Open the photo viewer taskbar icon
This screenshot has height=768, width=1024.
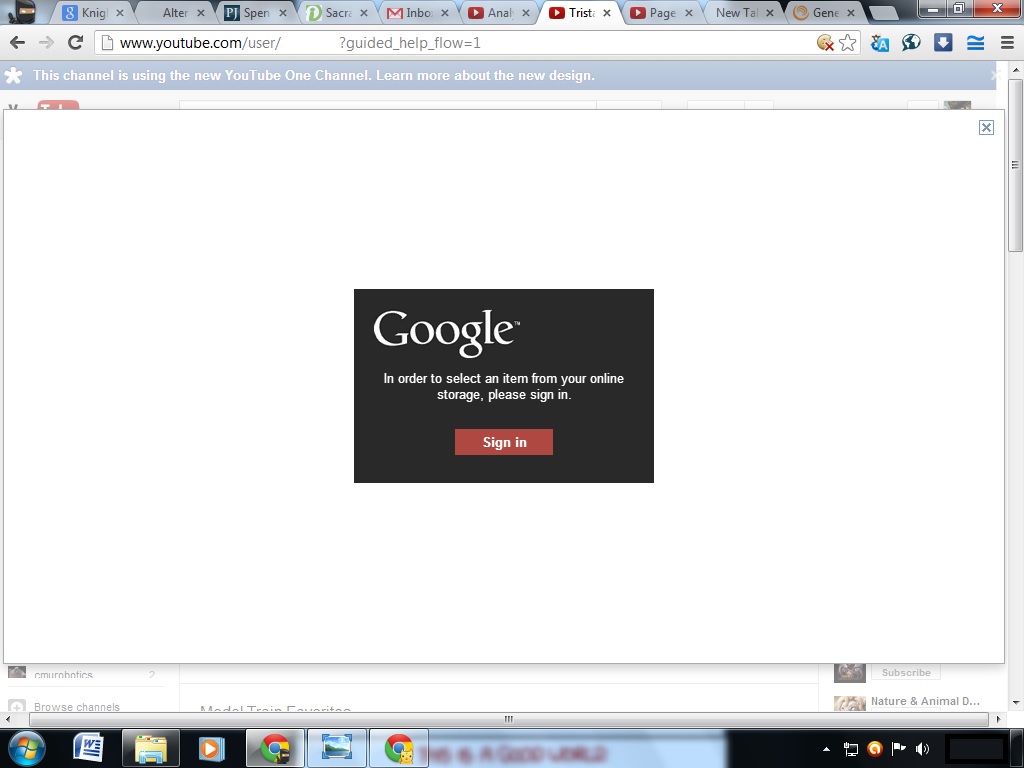click(x=337, y=748)
